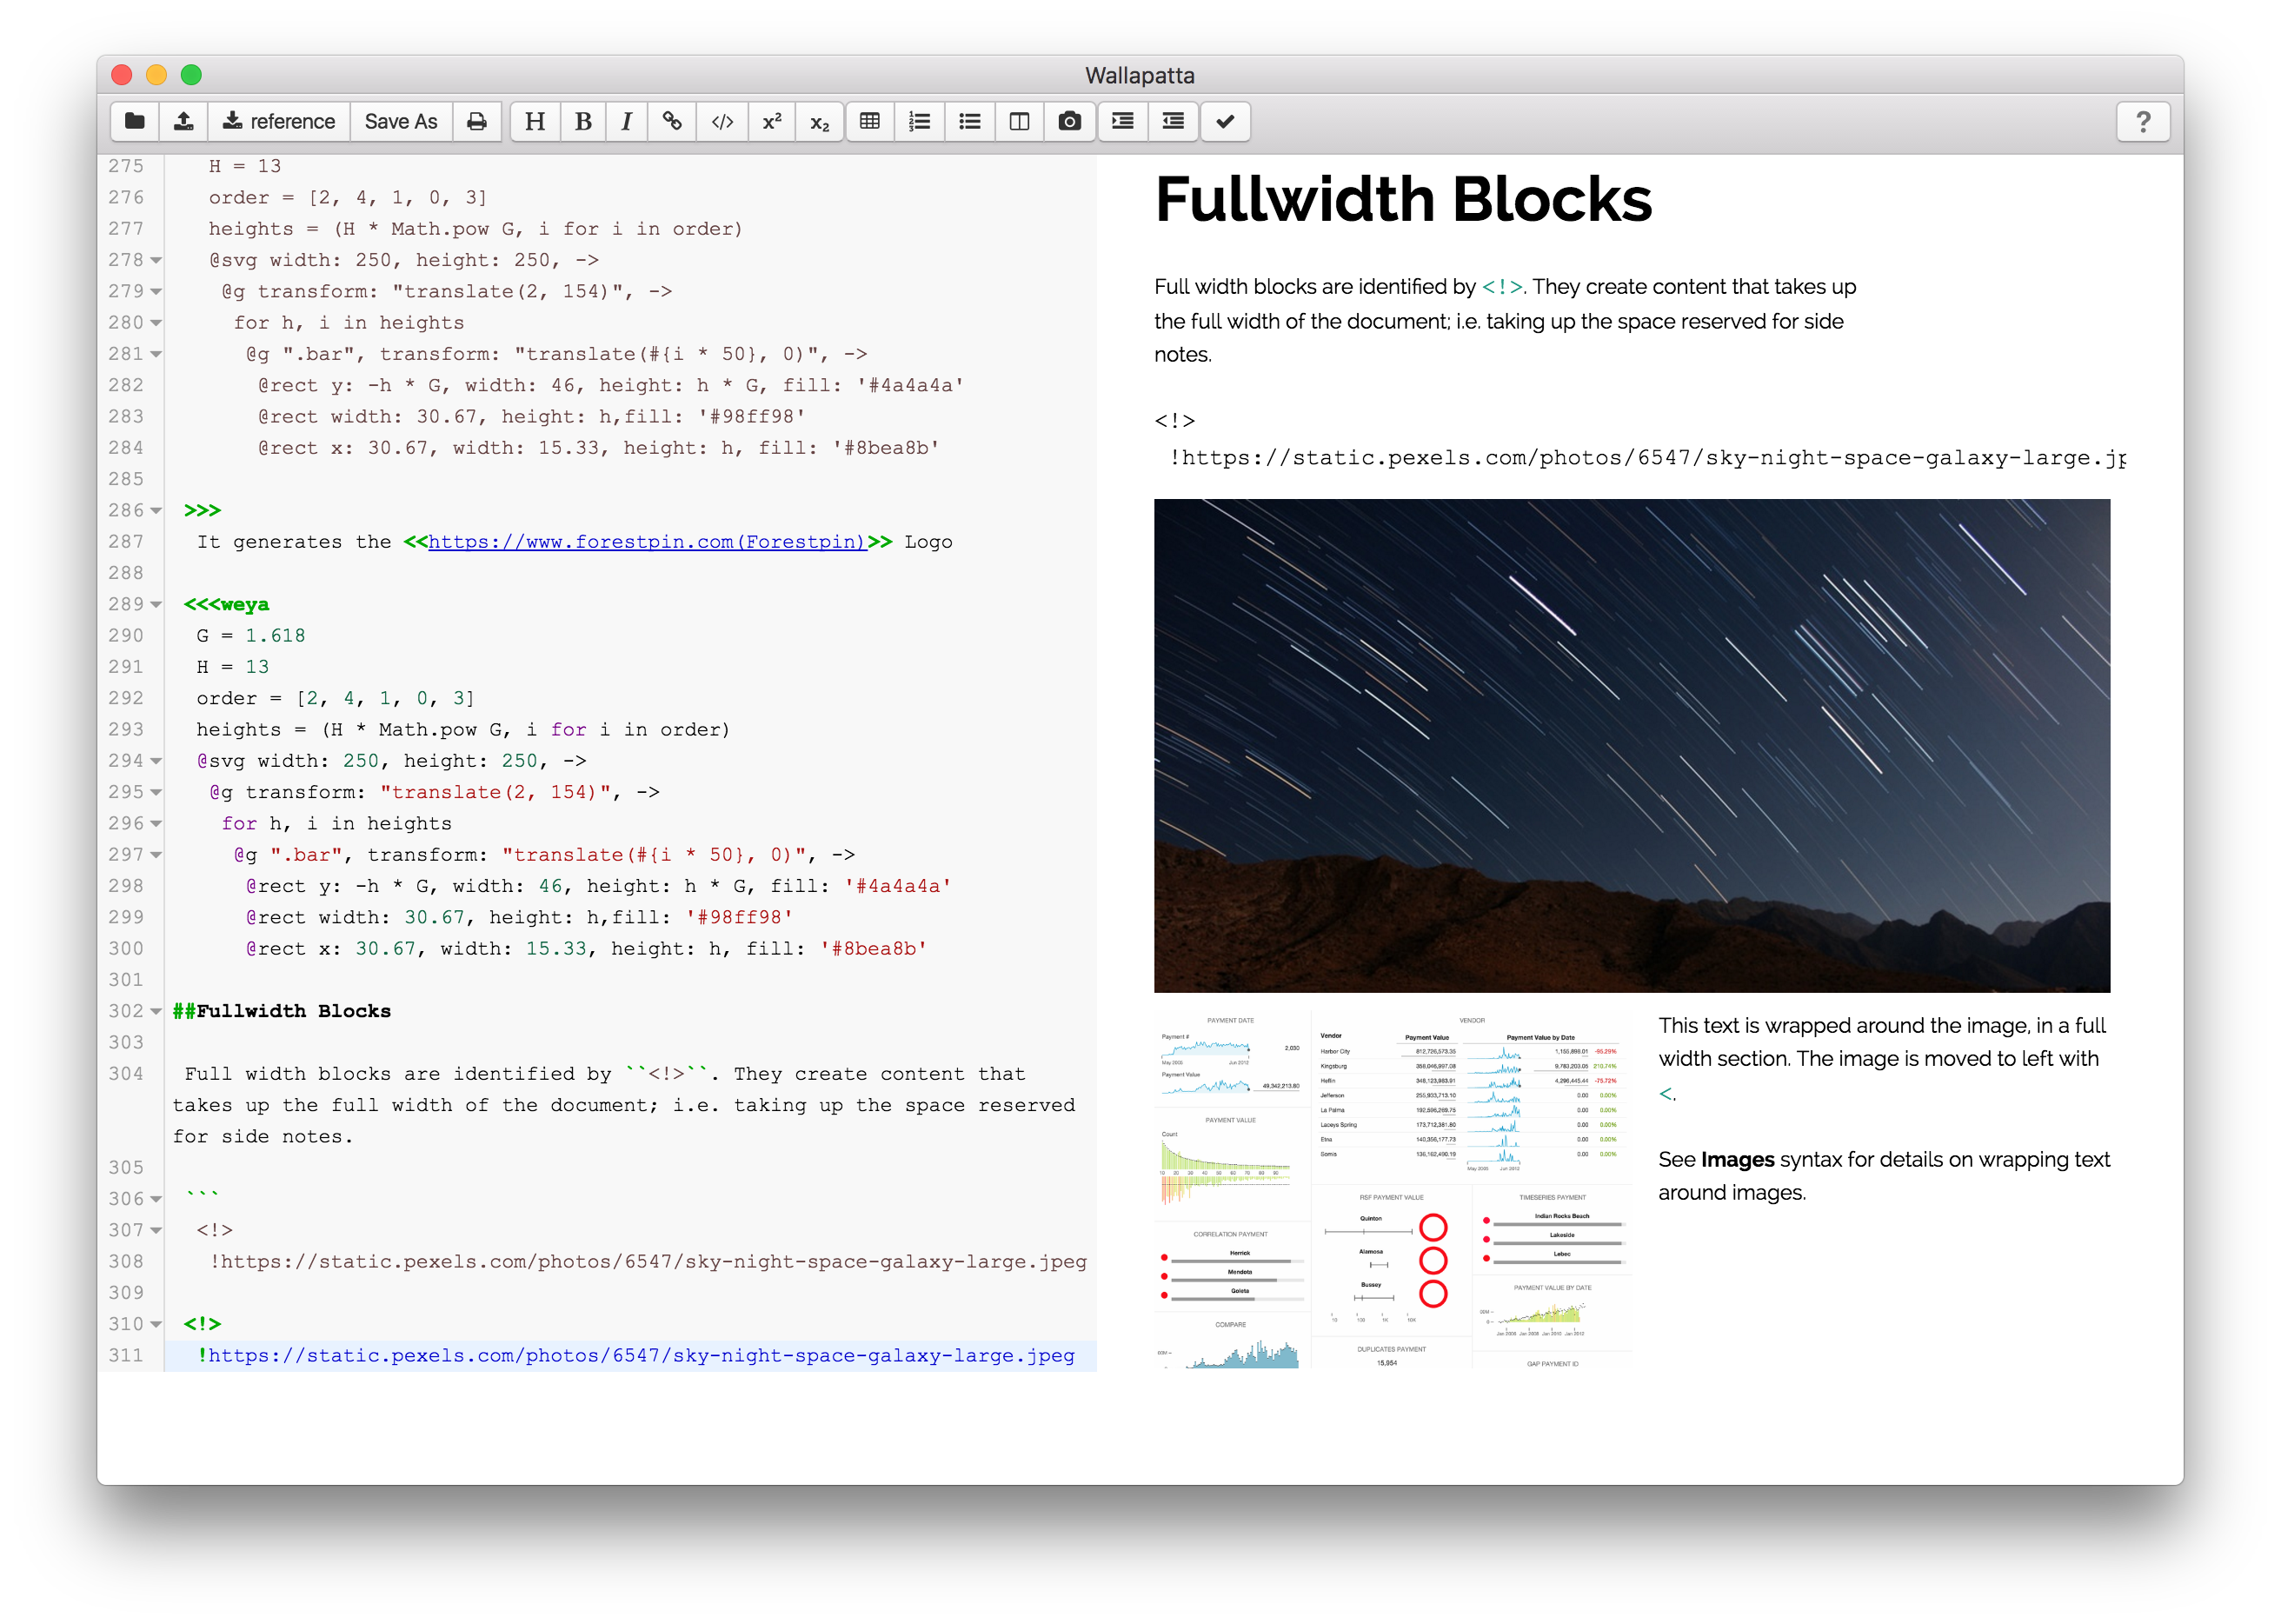Apply superscript formatting
This screenshot has height=1624, width=2281.
(771, 121)
